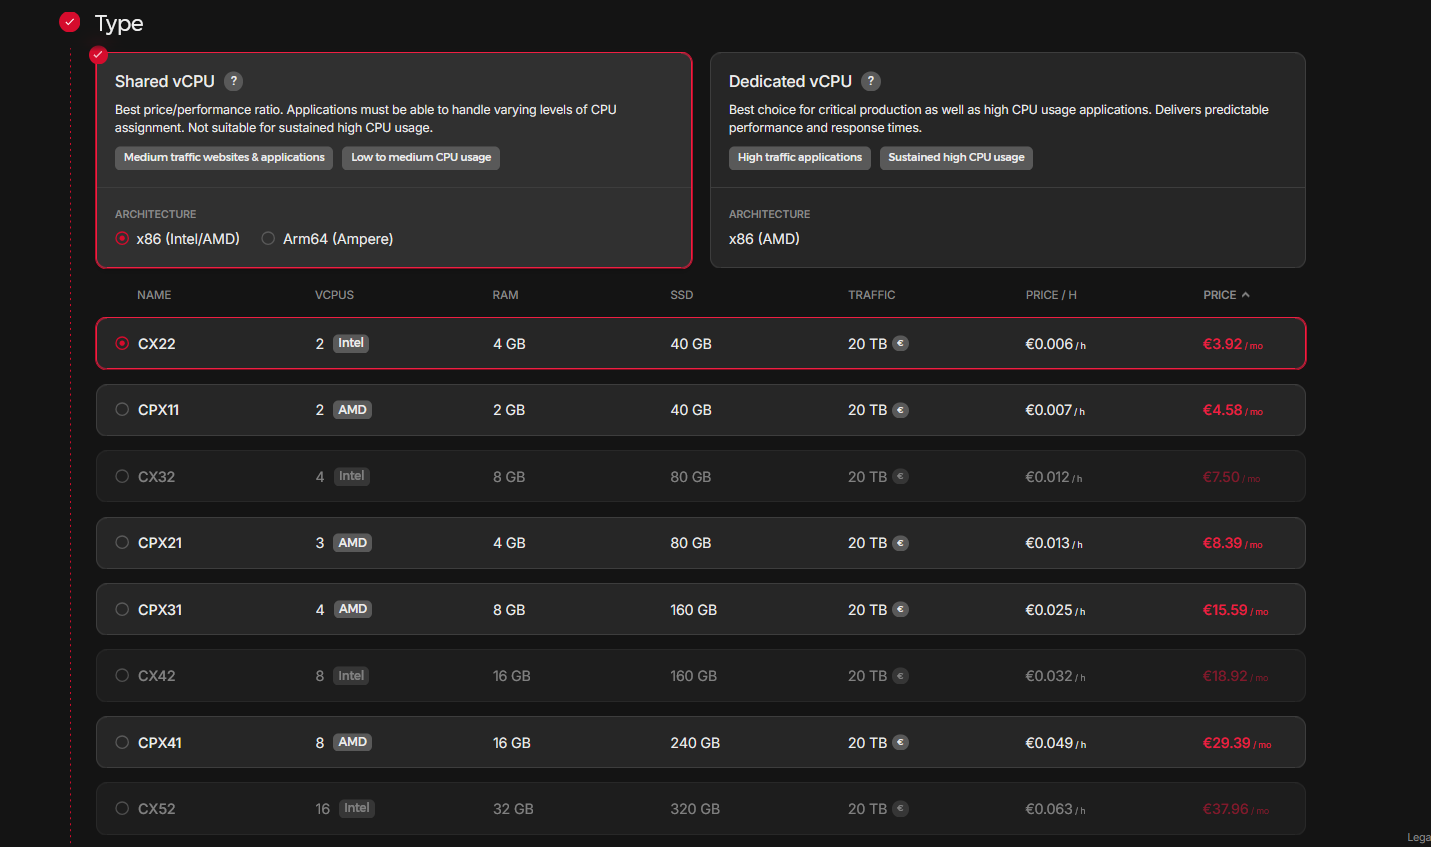Select Arm64 (Ampere) architecture radio button
The width and height of the screenshot is (1431, 847).
[x=268, y=238]
